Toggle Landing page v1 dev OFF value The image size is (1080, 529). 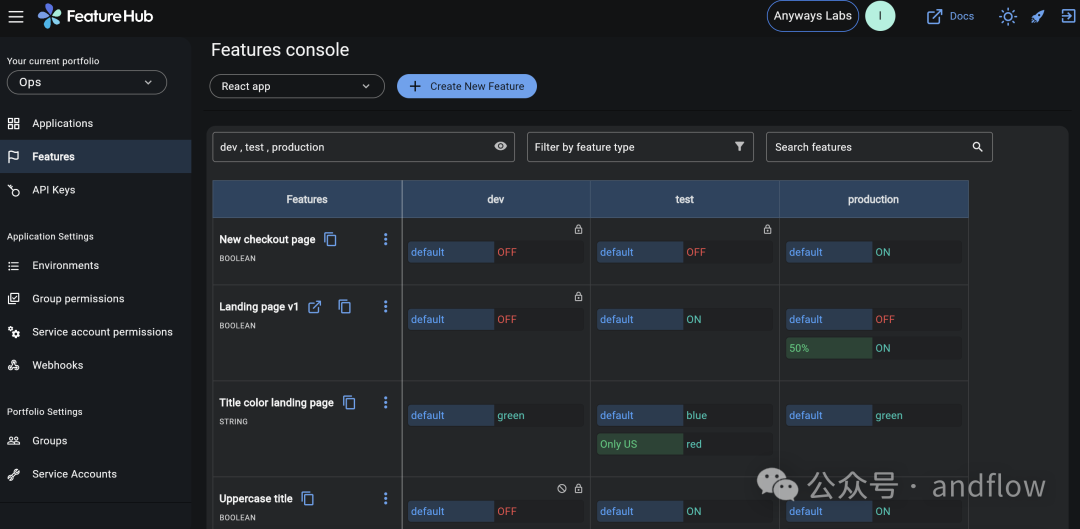point(539,320)
